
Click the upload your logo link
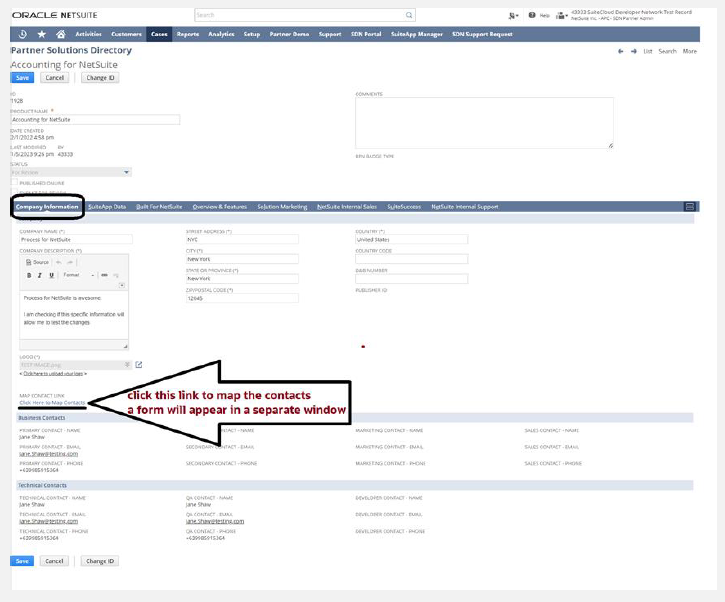(x=53, y=374)
